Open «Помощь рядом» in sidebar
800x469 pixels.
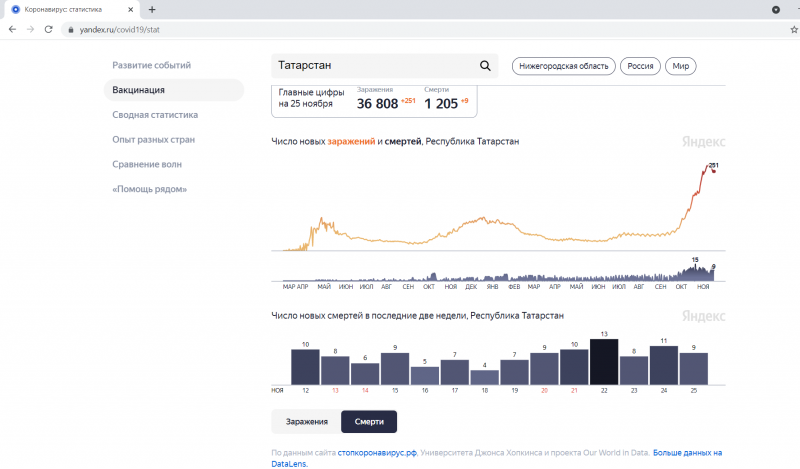pyautogui.click(x=149, y=189)
